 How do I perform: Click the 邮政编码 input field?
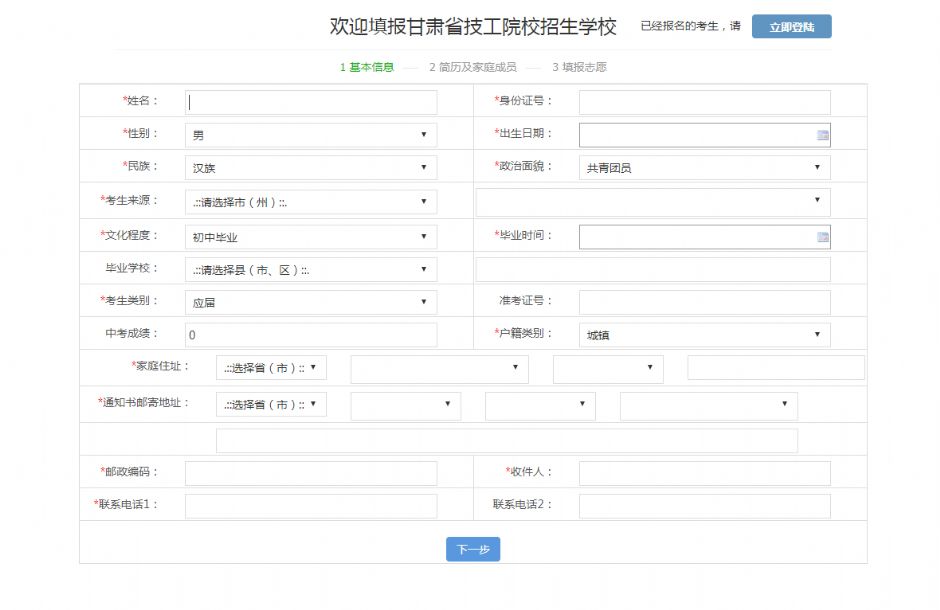[311, 473]
